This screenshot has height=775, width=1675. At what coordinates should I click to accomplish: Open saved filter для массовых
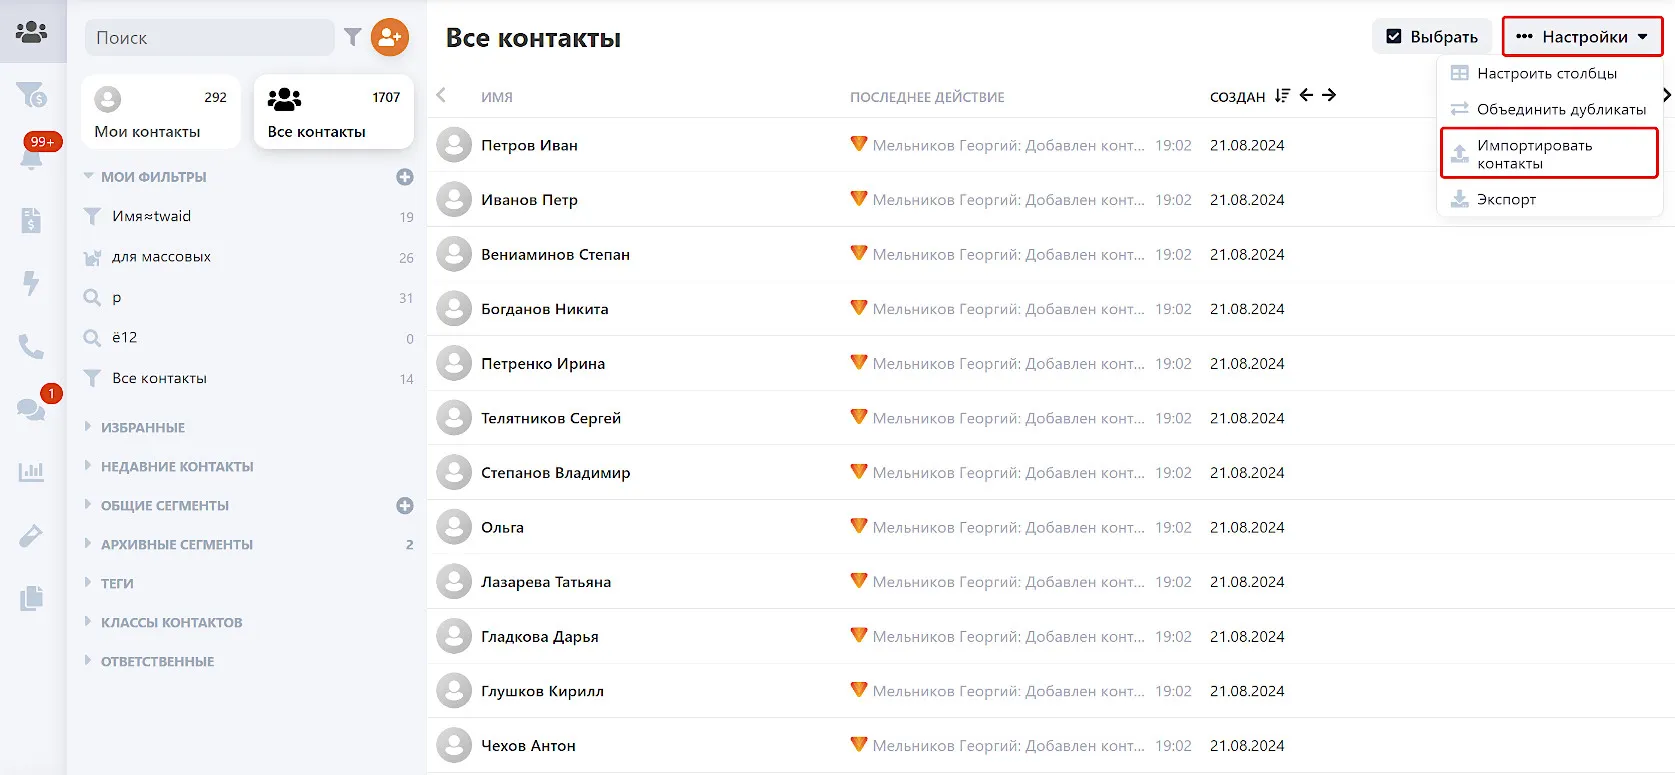point(161,257)
